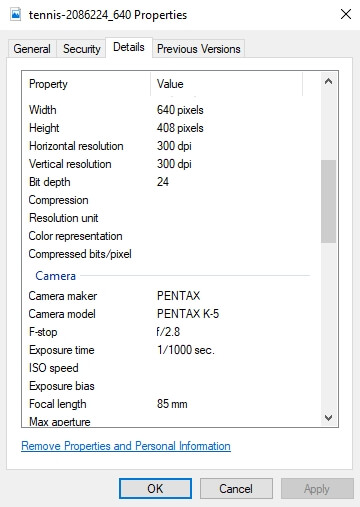Click the vertical scrollbar thumb
The image size is (360, 507).
coord(328,201)
